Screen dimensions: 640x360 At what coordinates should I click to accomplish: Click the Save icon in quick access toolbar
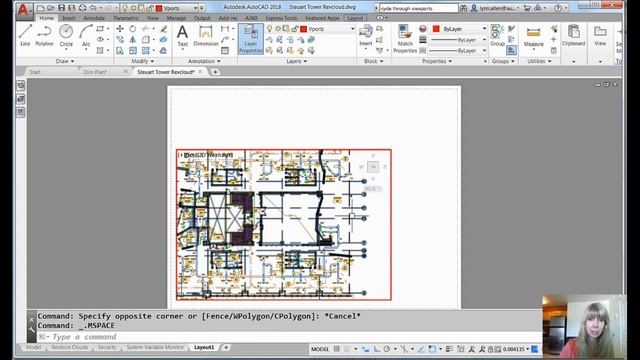coord(61,8)
